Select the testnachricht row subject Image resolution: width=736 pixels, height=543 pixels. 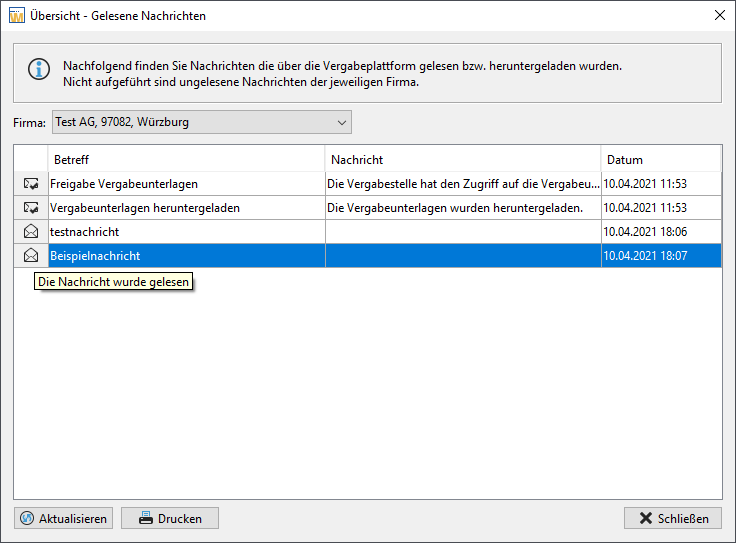point(84,232)
